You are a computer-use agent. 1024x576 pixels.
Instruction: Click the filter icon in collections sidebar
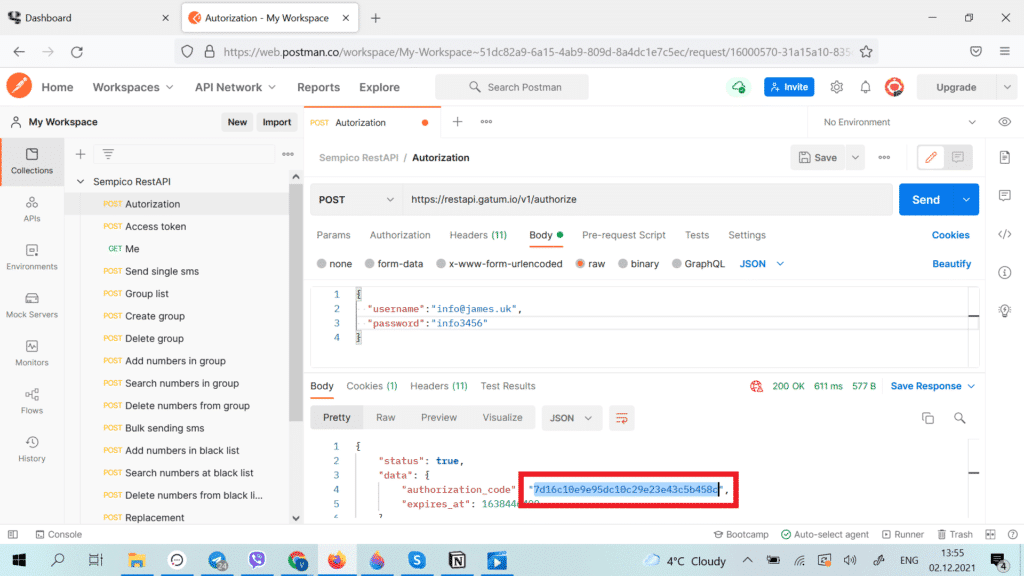coord(108,154)
